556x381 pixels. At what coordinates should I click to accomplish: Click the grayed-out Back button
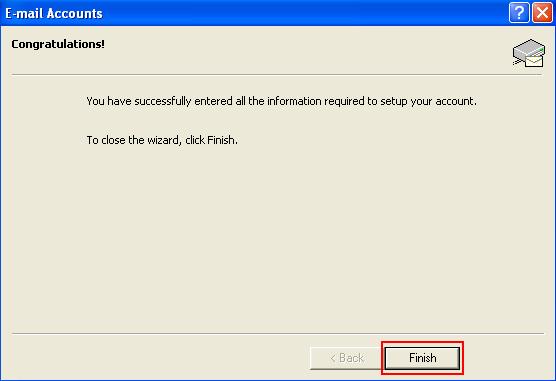click(346, 358)
